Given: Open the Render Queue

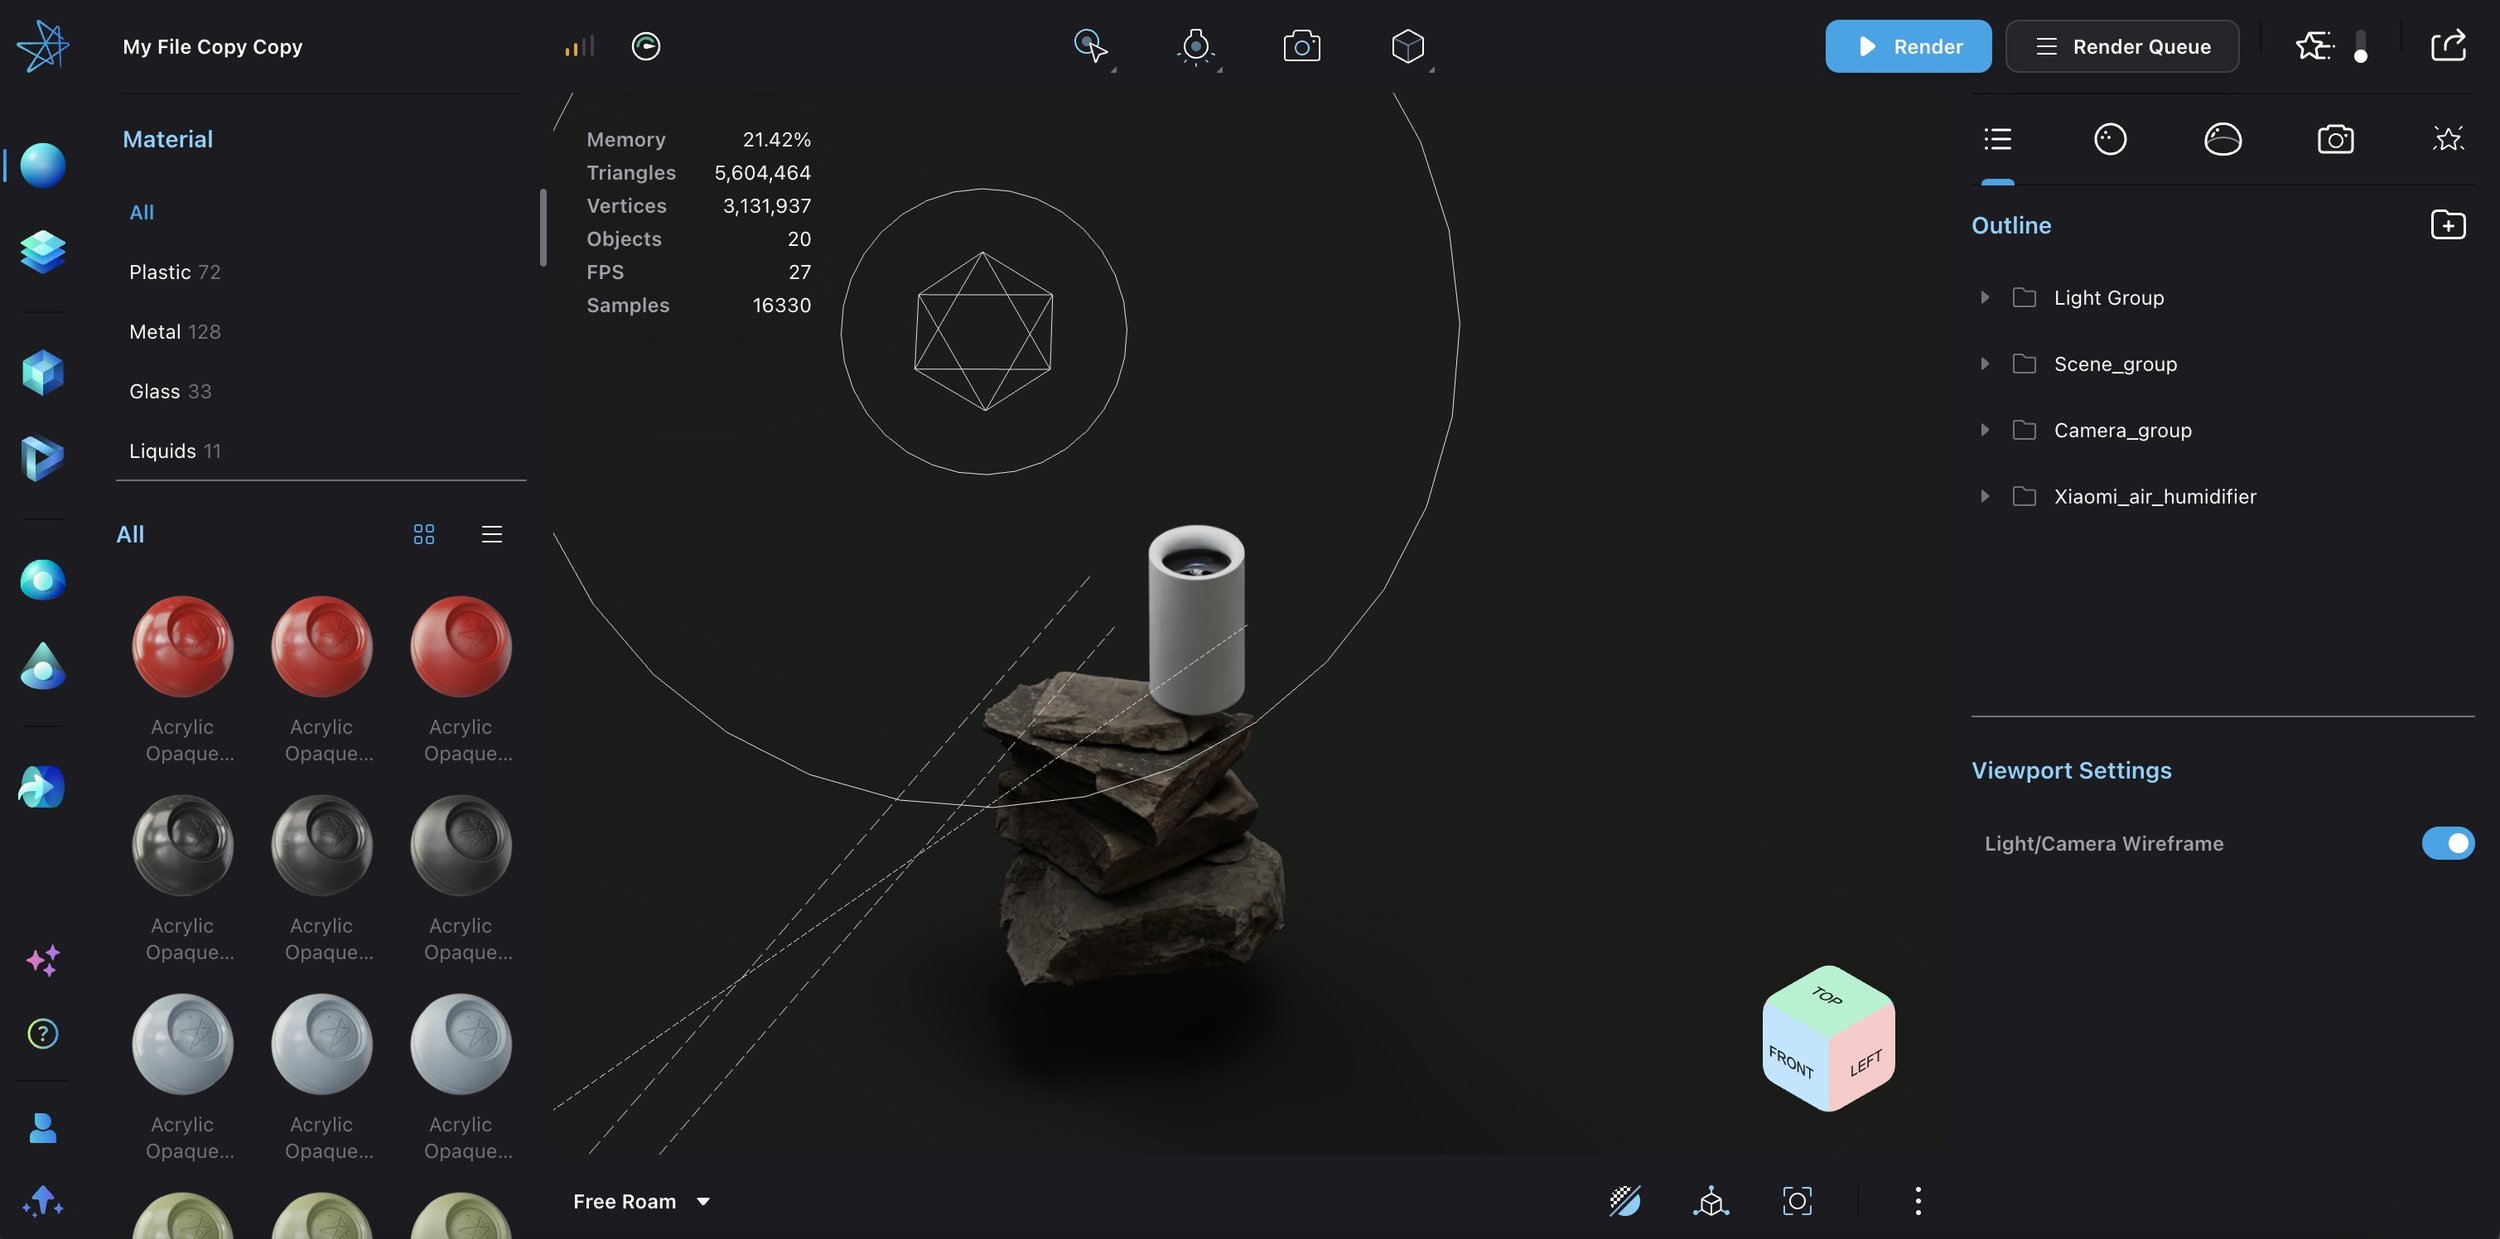Looking at the screenshot, I should pos(2122,46).
